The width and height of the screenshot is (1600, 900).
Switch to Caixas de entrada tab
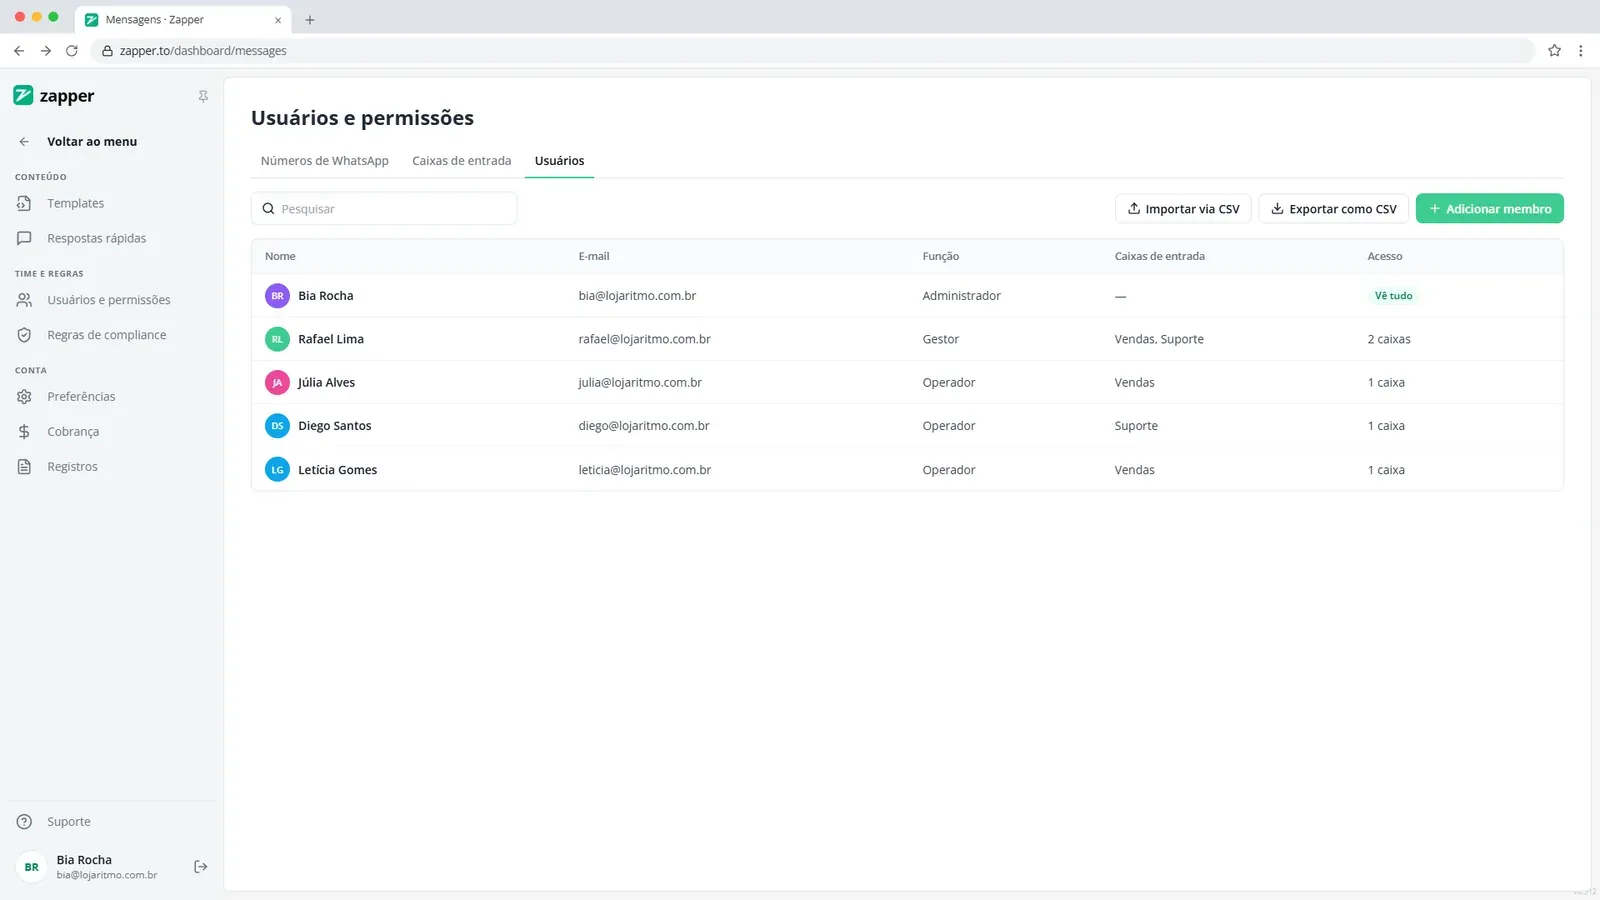(x=462, y=161)
